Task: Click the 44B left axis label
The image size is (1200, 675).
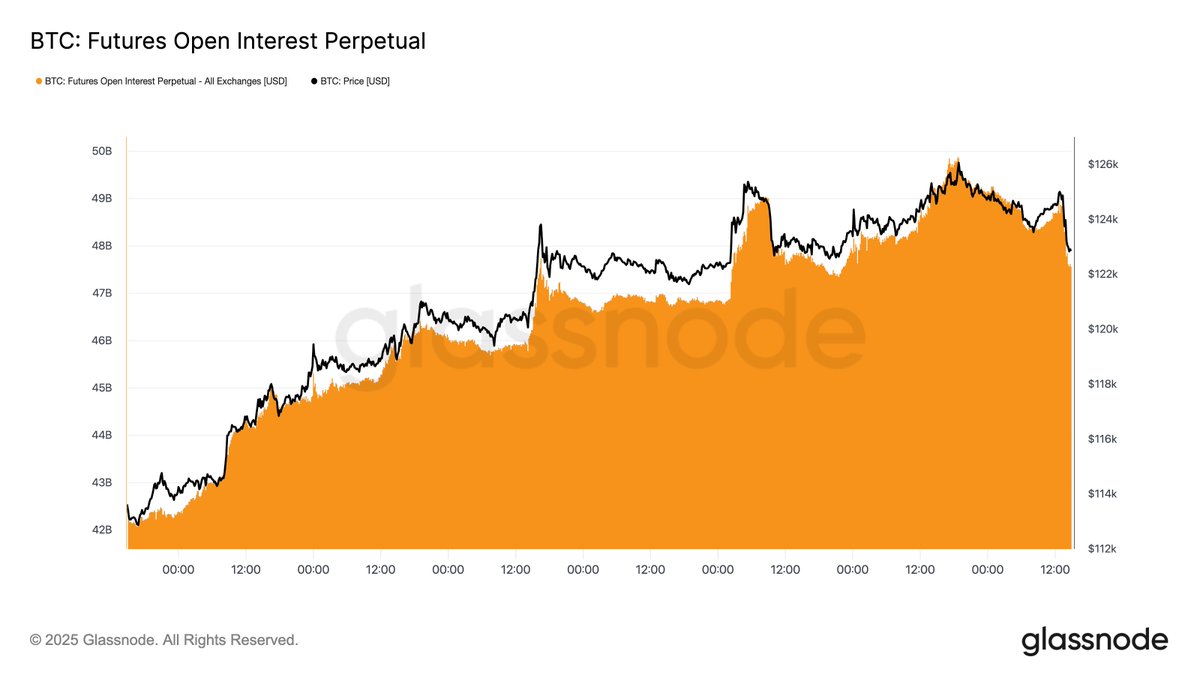Action: (102, 435)
